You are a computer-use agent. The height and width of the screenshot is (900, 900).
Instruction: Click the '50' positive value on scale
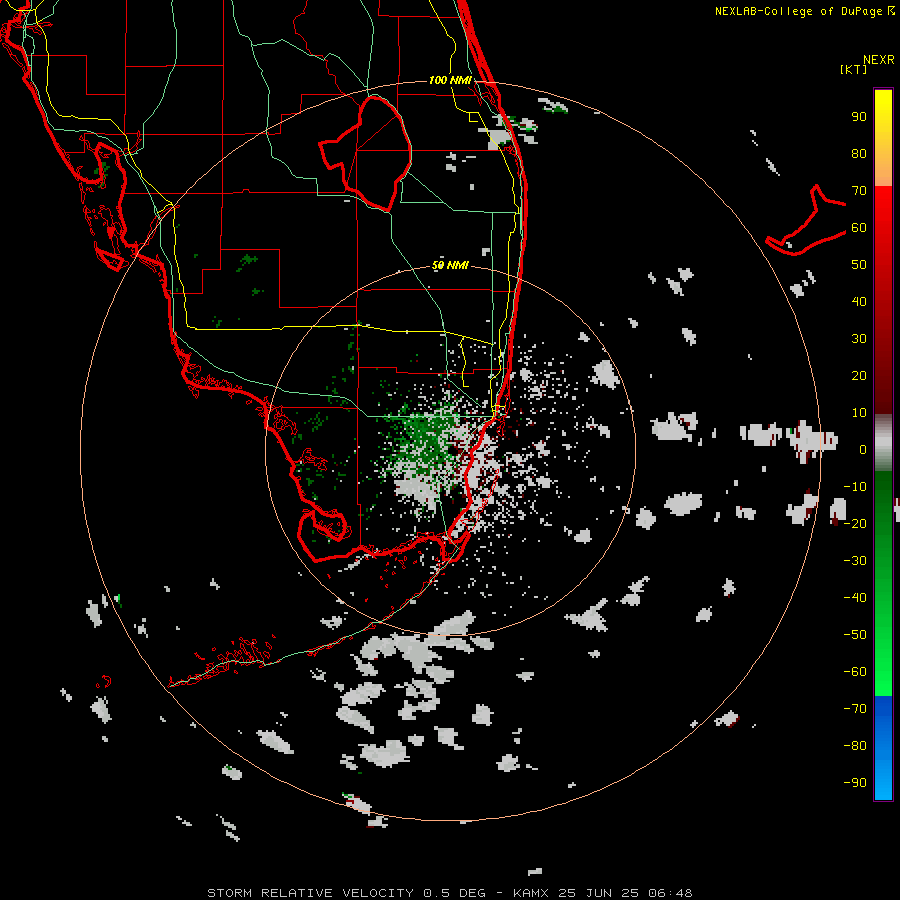point(859,265)
